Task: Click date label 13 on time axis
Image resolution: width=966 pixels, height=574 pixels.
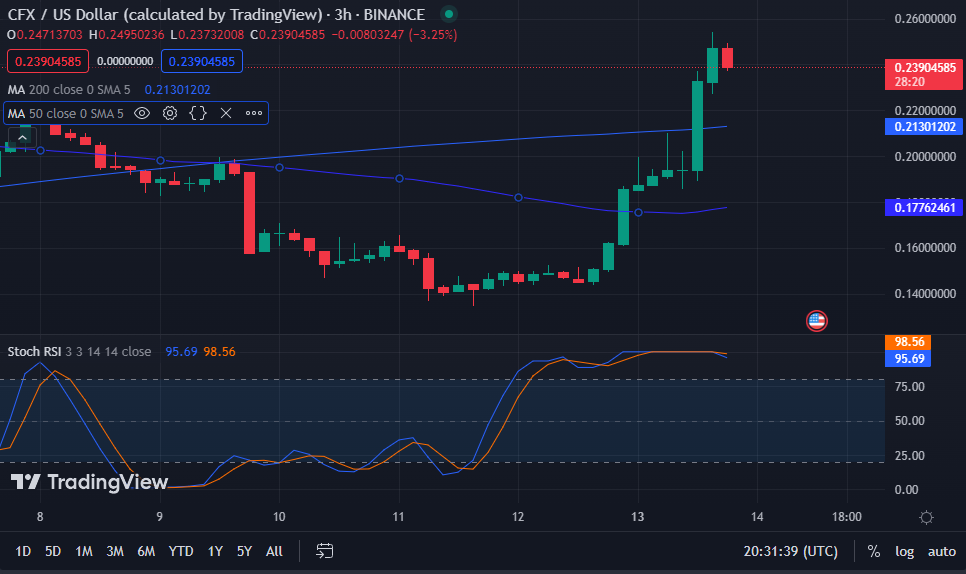Action: 638,517
